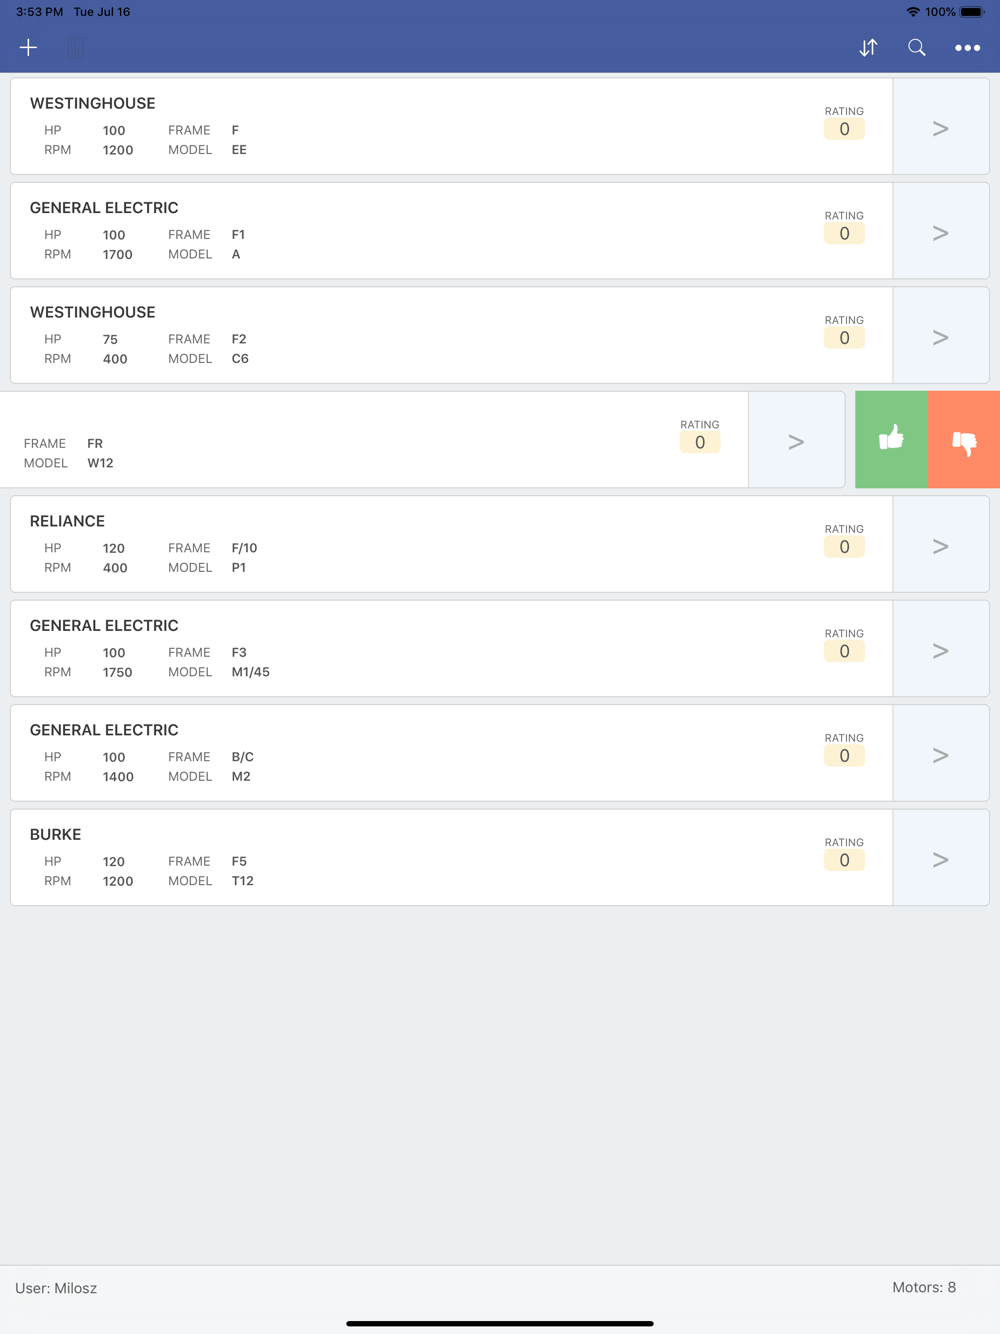Image resolution: width=1000 pixels, height=1334 pixels.
Task: Tap the User: Milosz label
Action: [x=56, y=1288]
